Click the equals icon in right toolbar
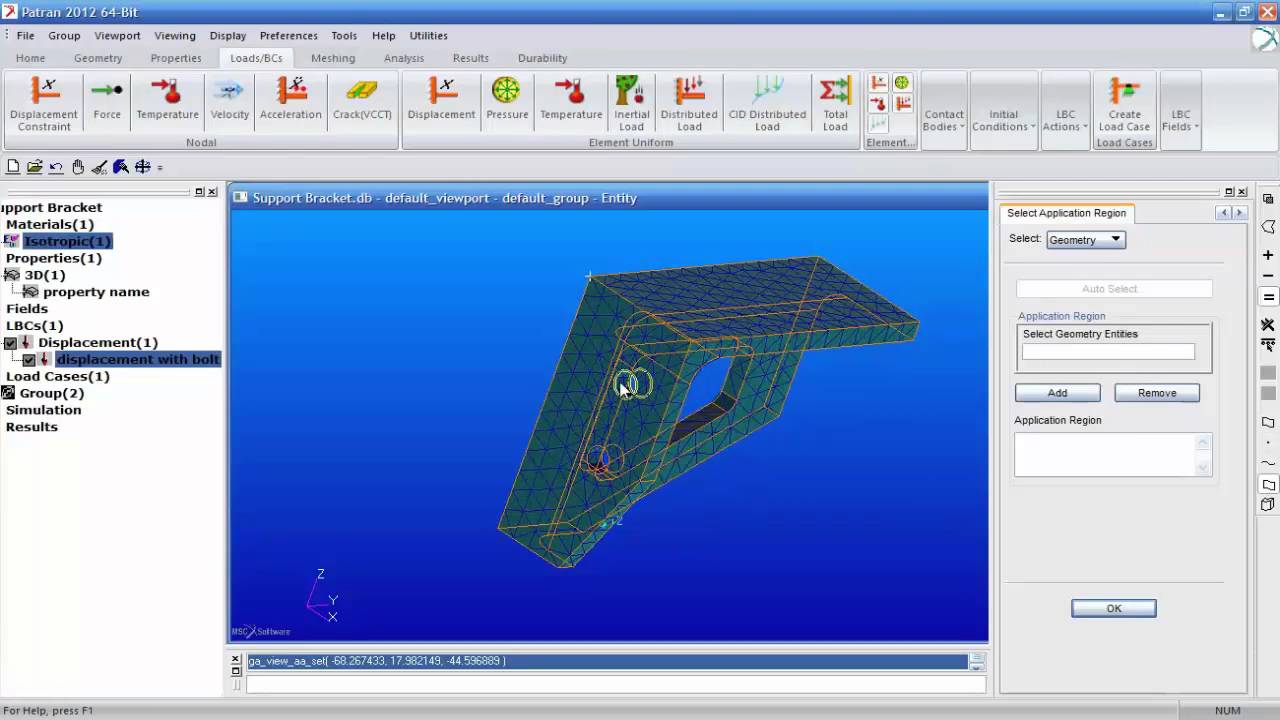Viewport: 1280px width, 720px height. (1268, 297)
